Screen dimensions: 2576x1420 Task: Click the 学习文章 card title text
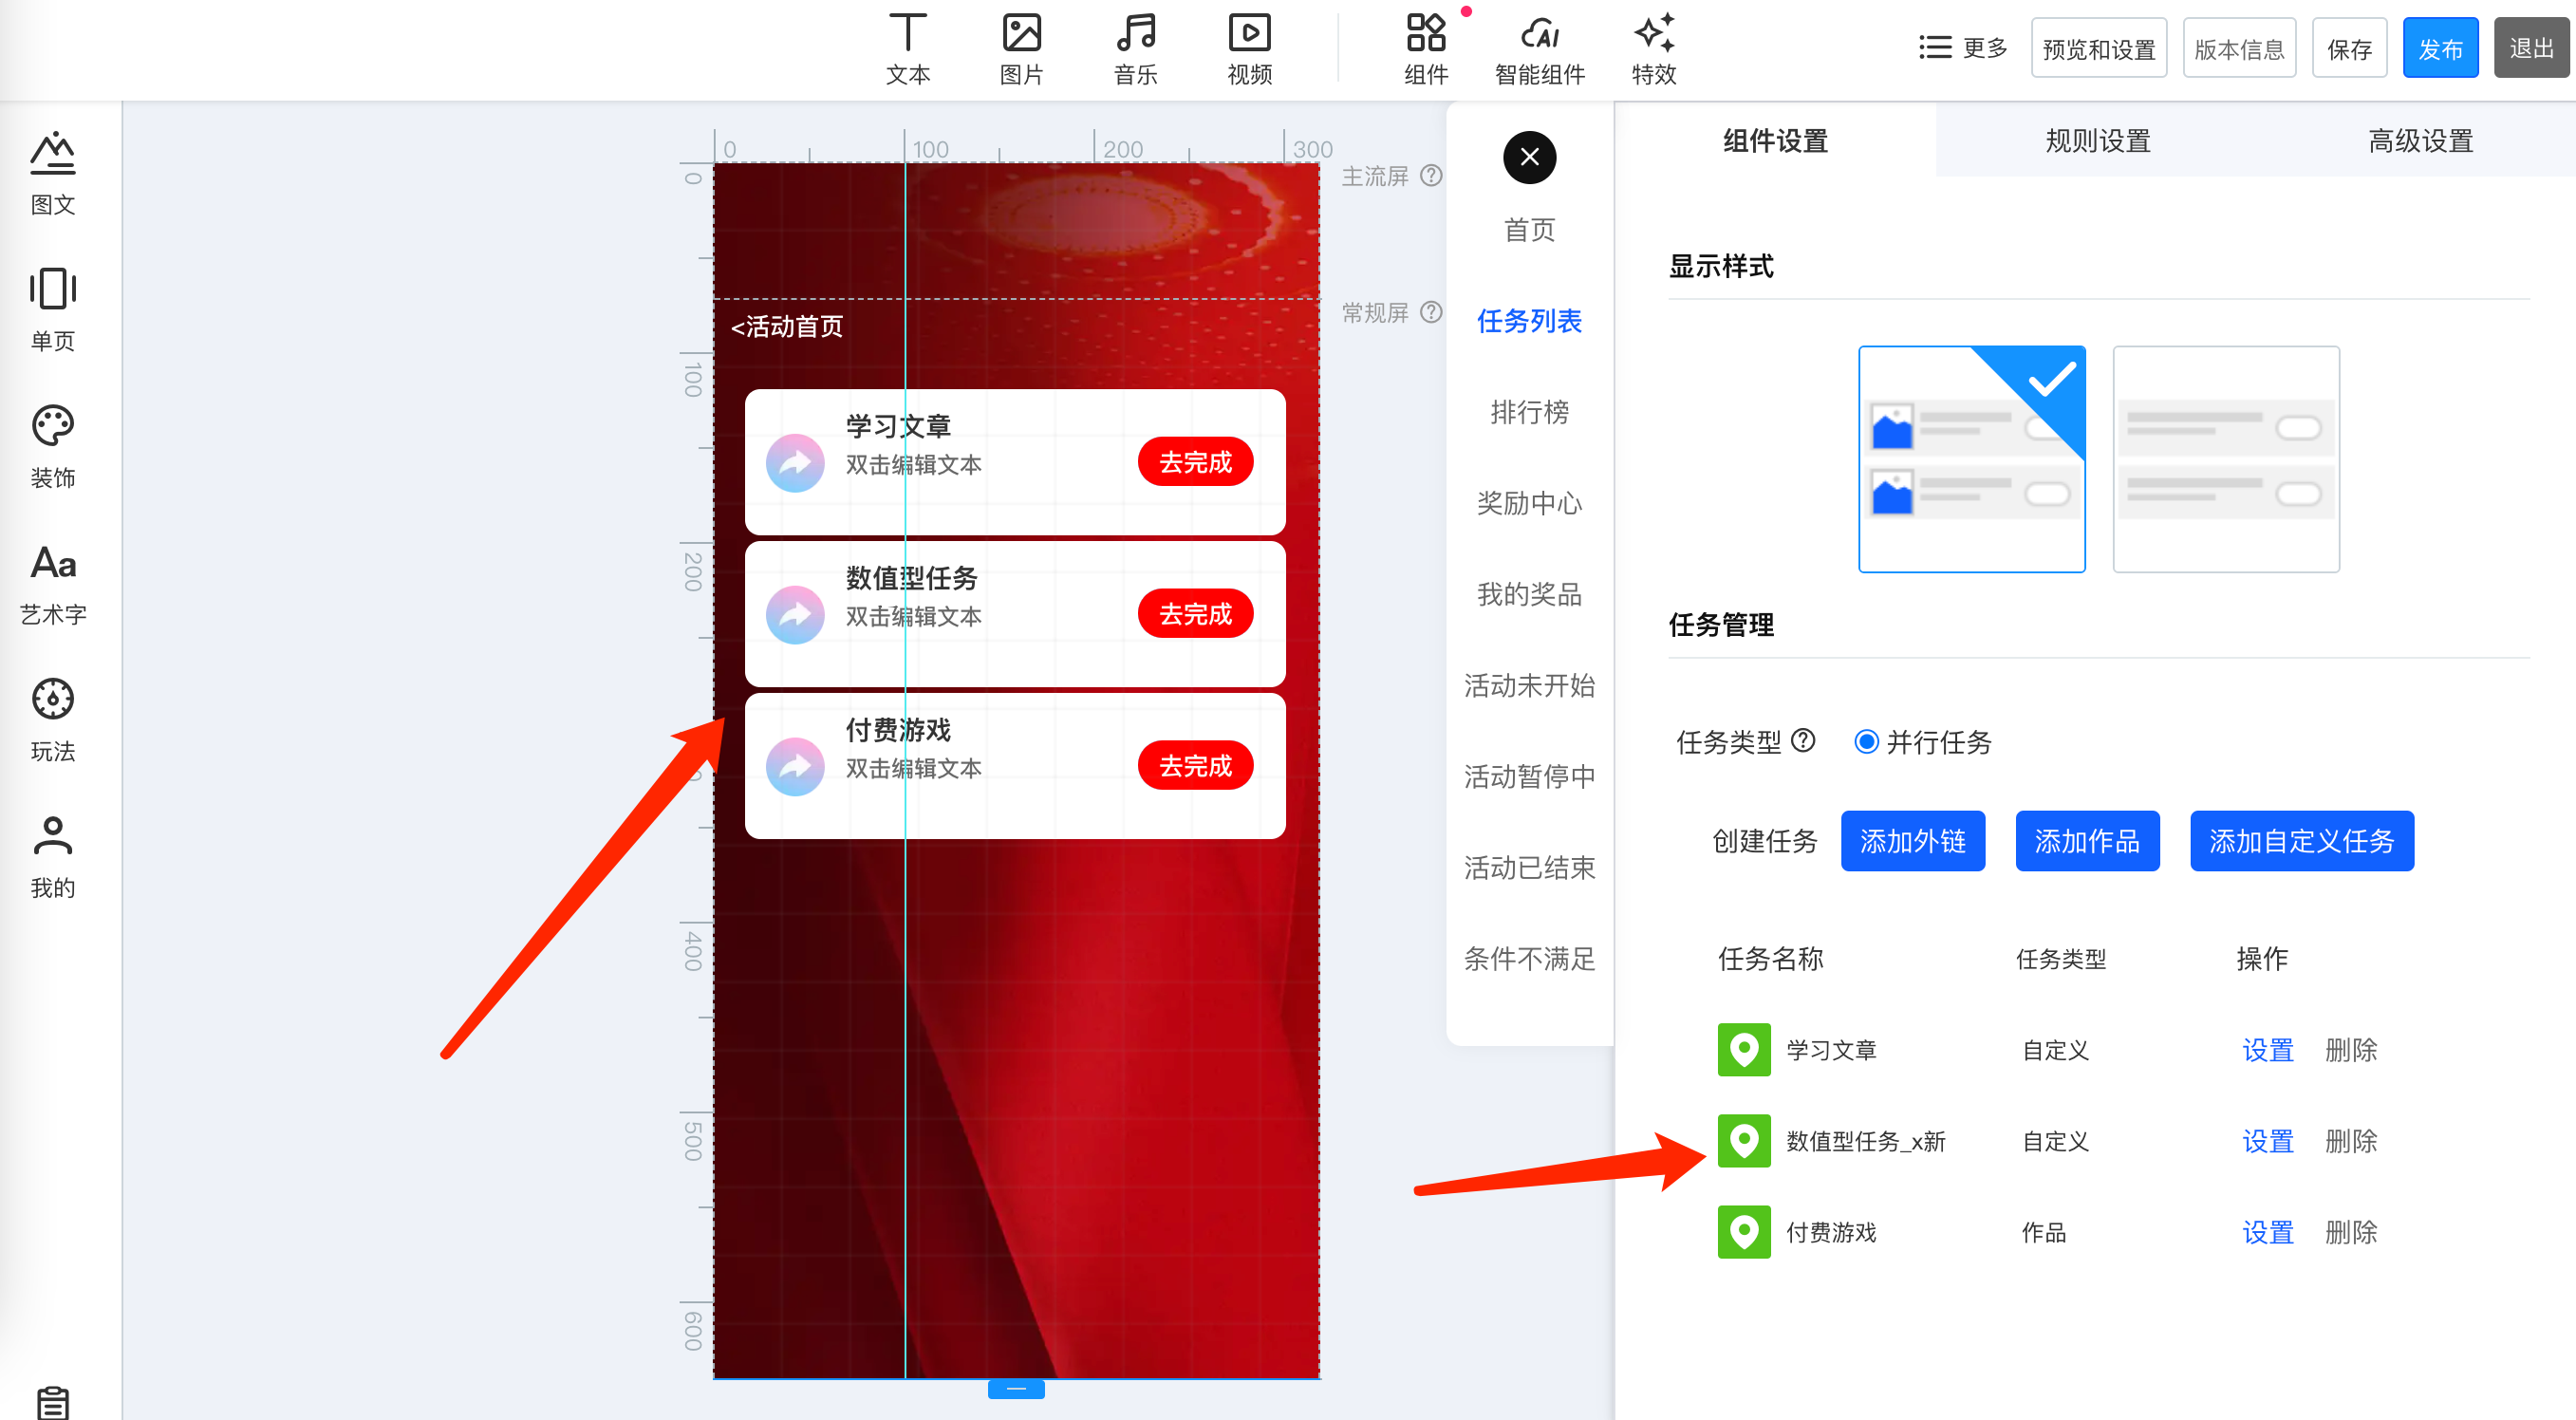898,426
